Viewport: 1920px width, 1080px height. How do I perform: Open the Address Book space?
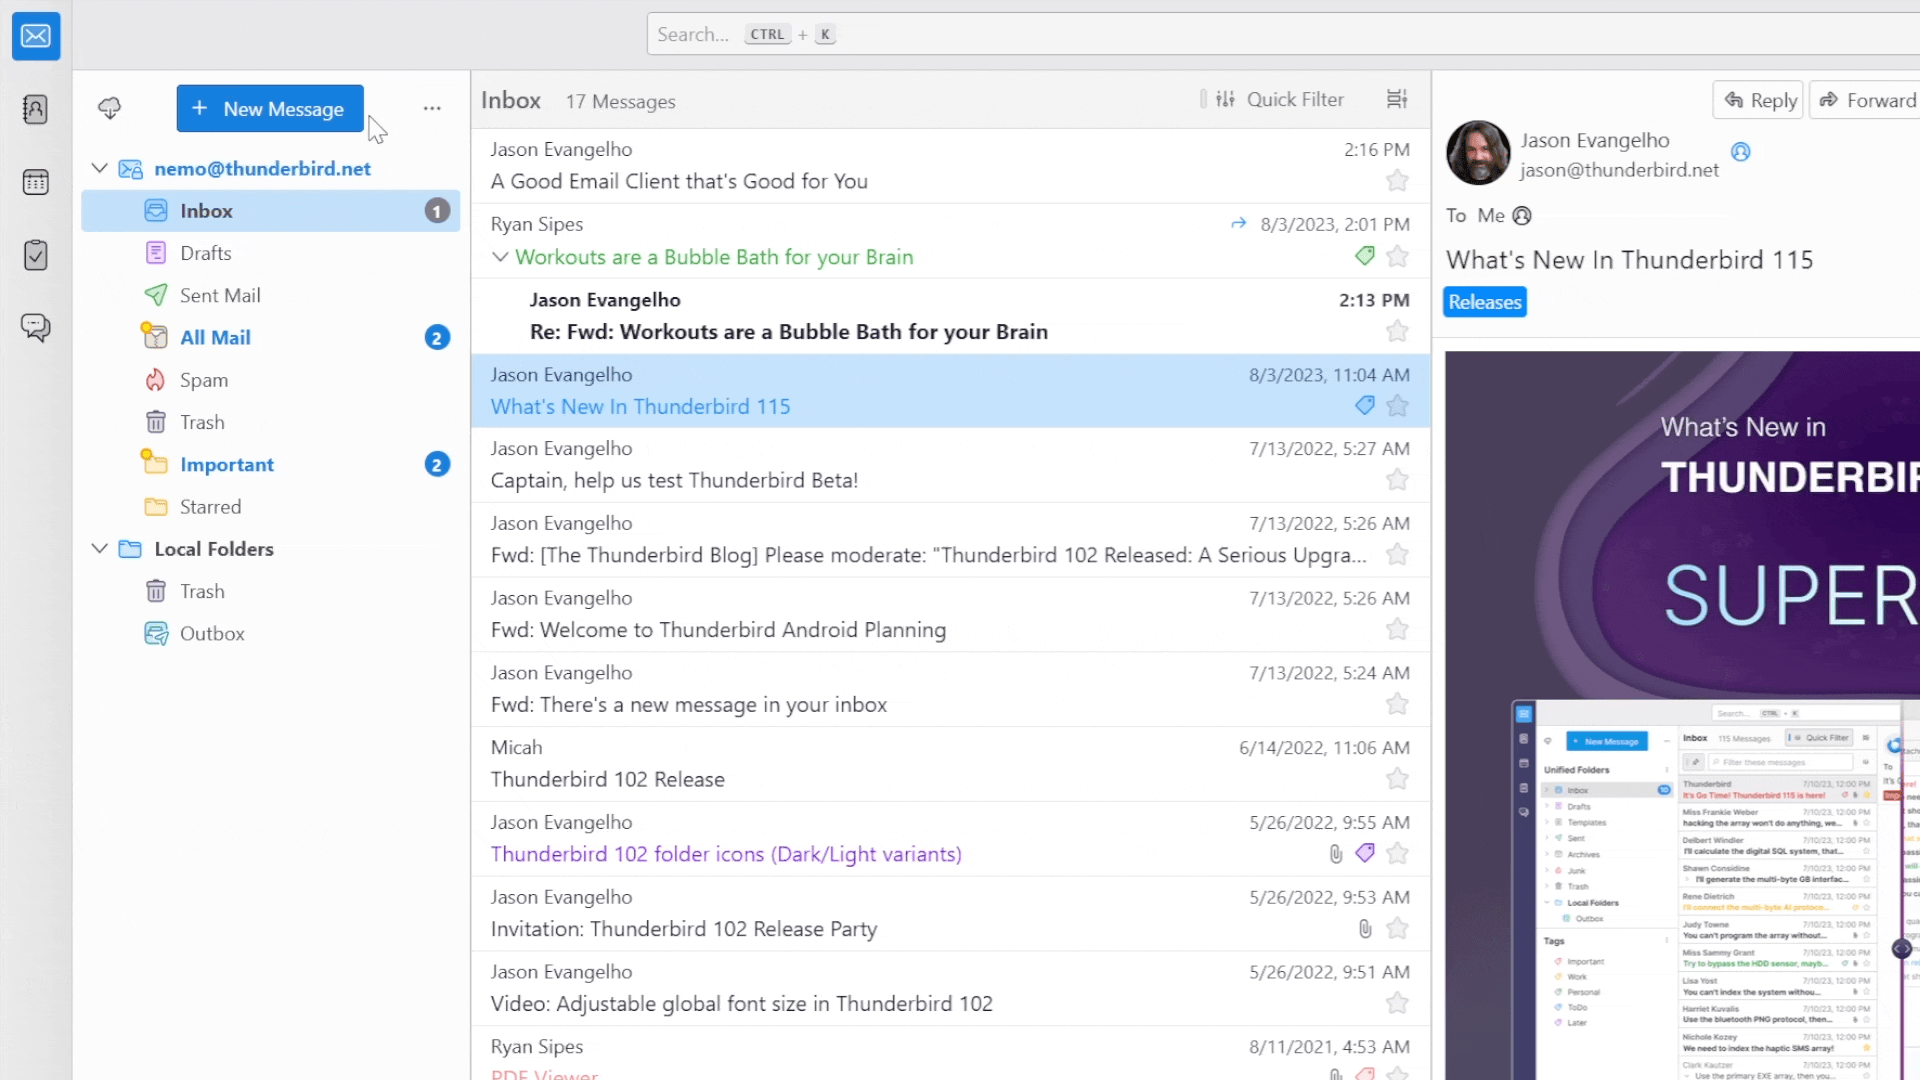(36, 109)
